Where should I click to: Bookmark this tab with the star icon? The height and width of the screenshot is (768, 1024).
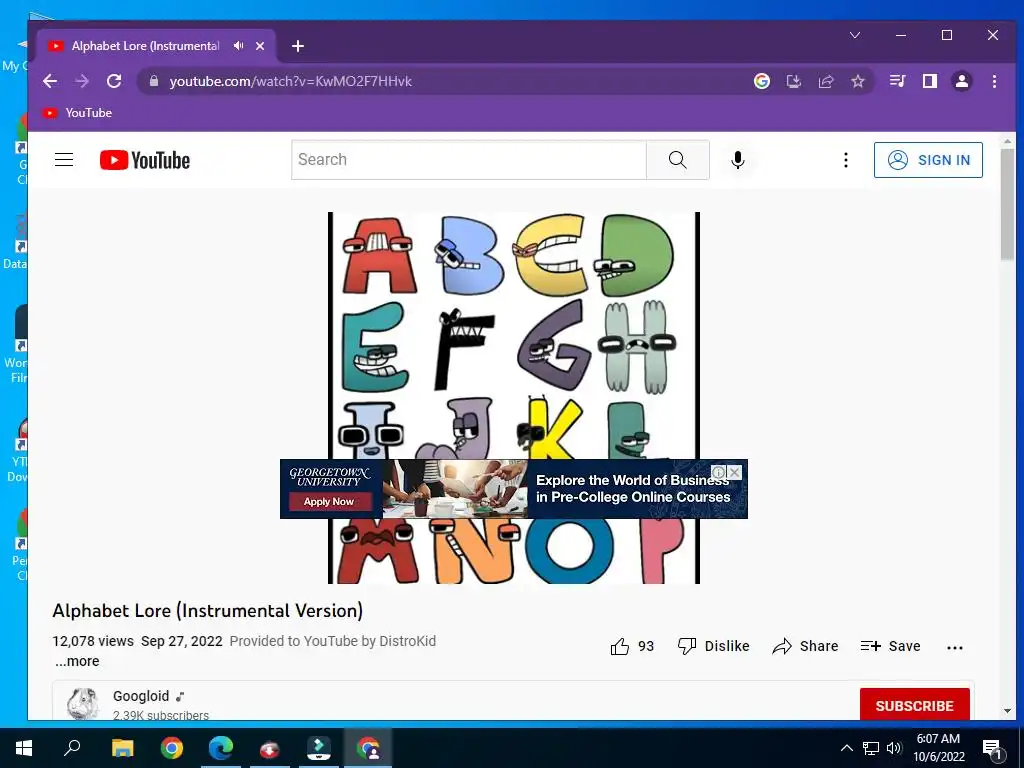pyautogui.click(x=857, y=81)
